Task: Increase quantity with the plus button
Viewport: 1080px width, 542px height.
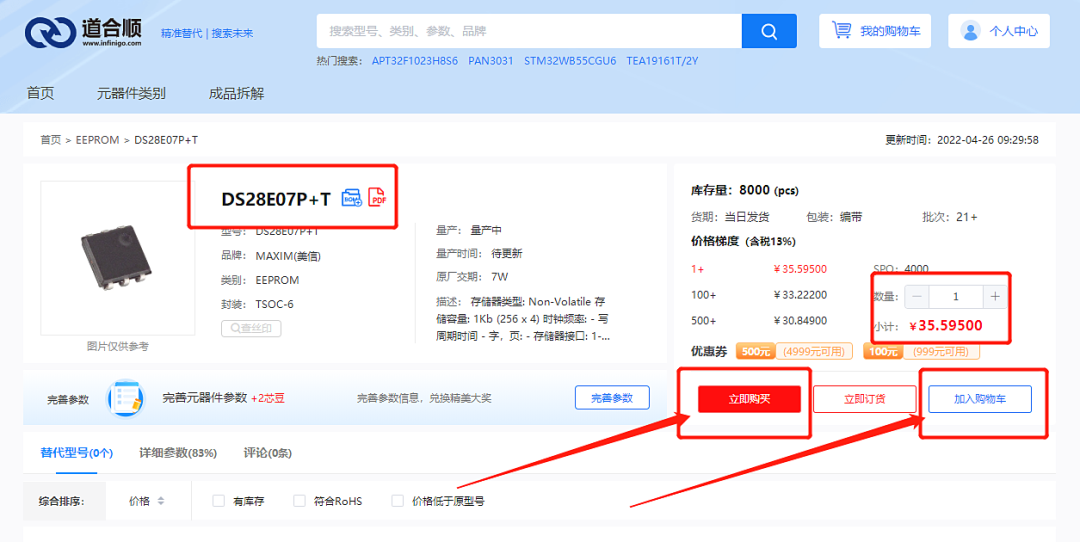Action: [x=995, y=296]
